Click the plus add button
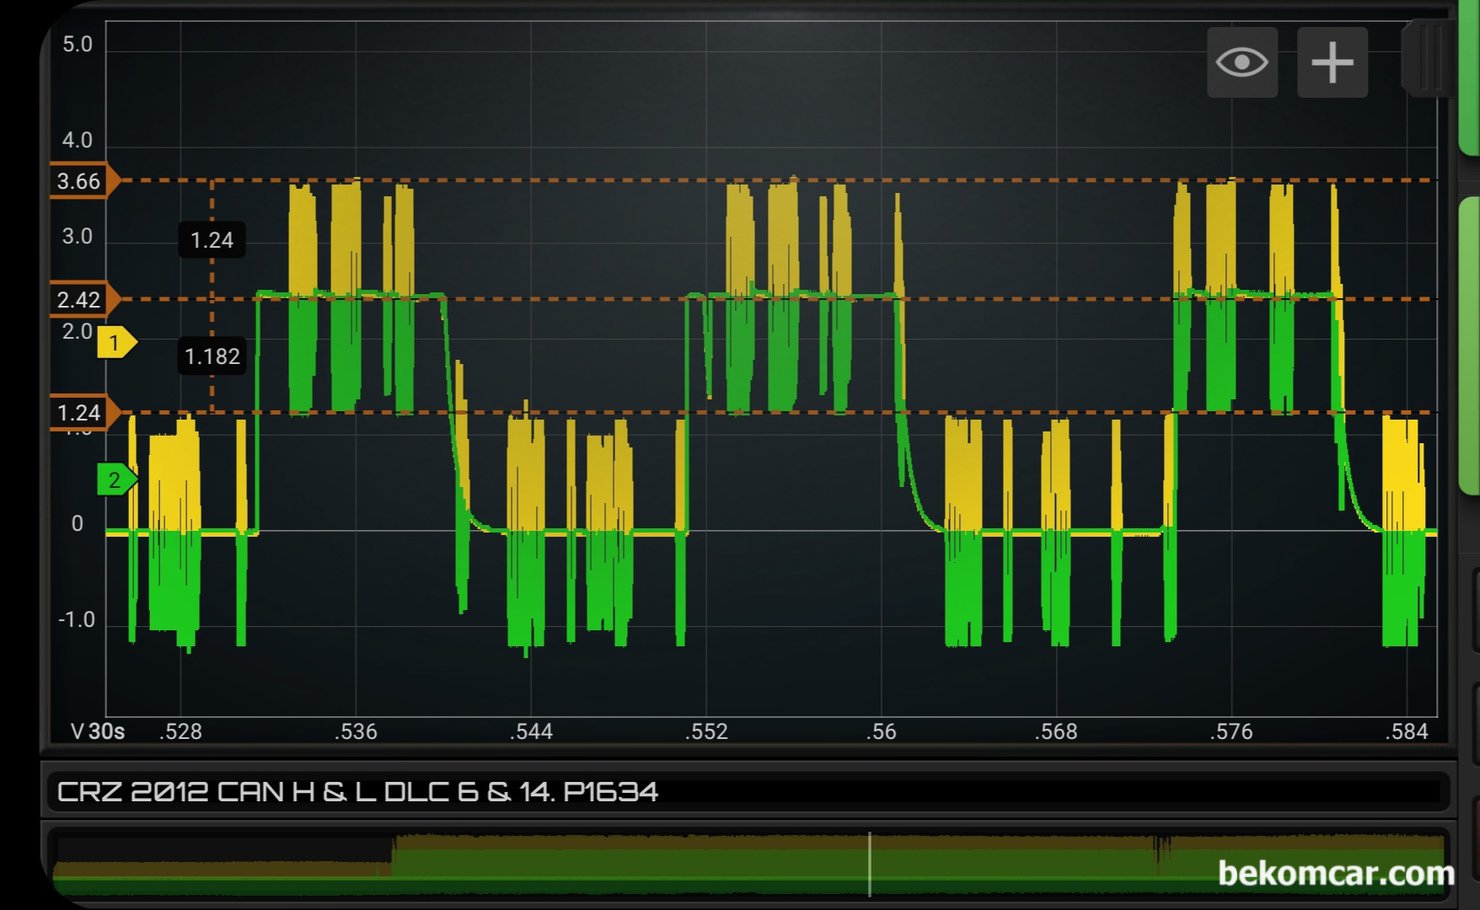The width and height of the screenshot is (1480, 910). click(1332, 63)
